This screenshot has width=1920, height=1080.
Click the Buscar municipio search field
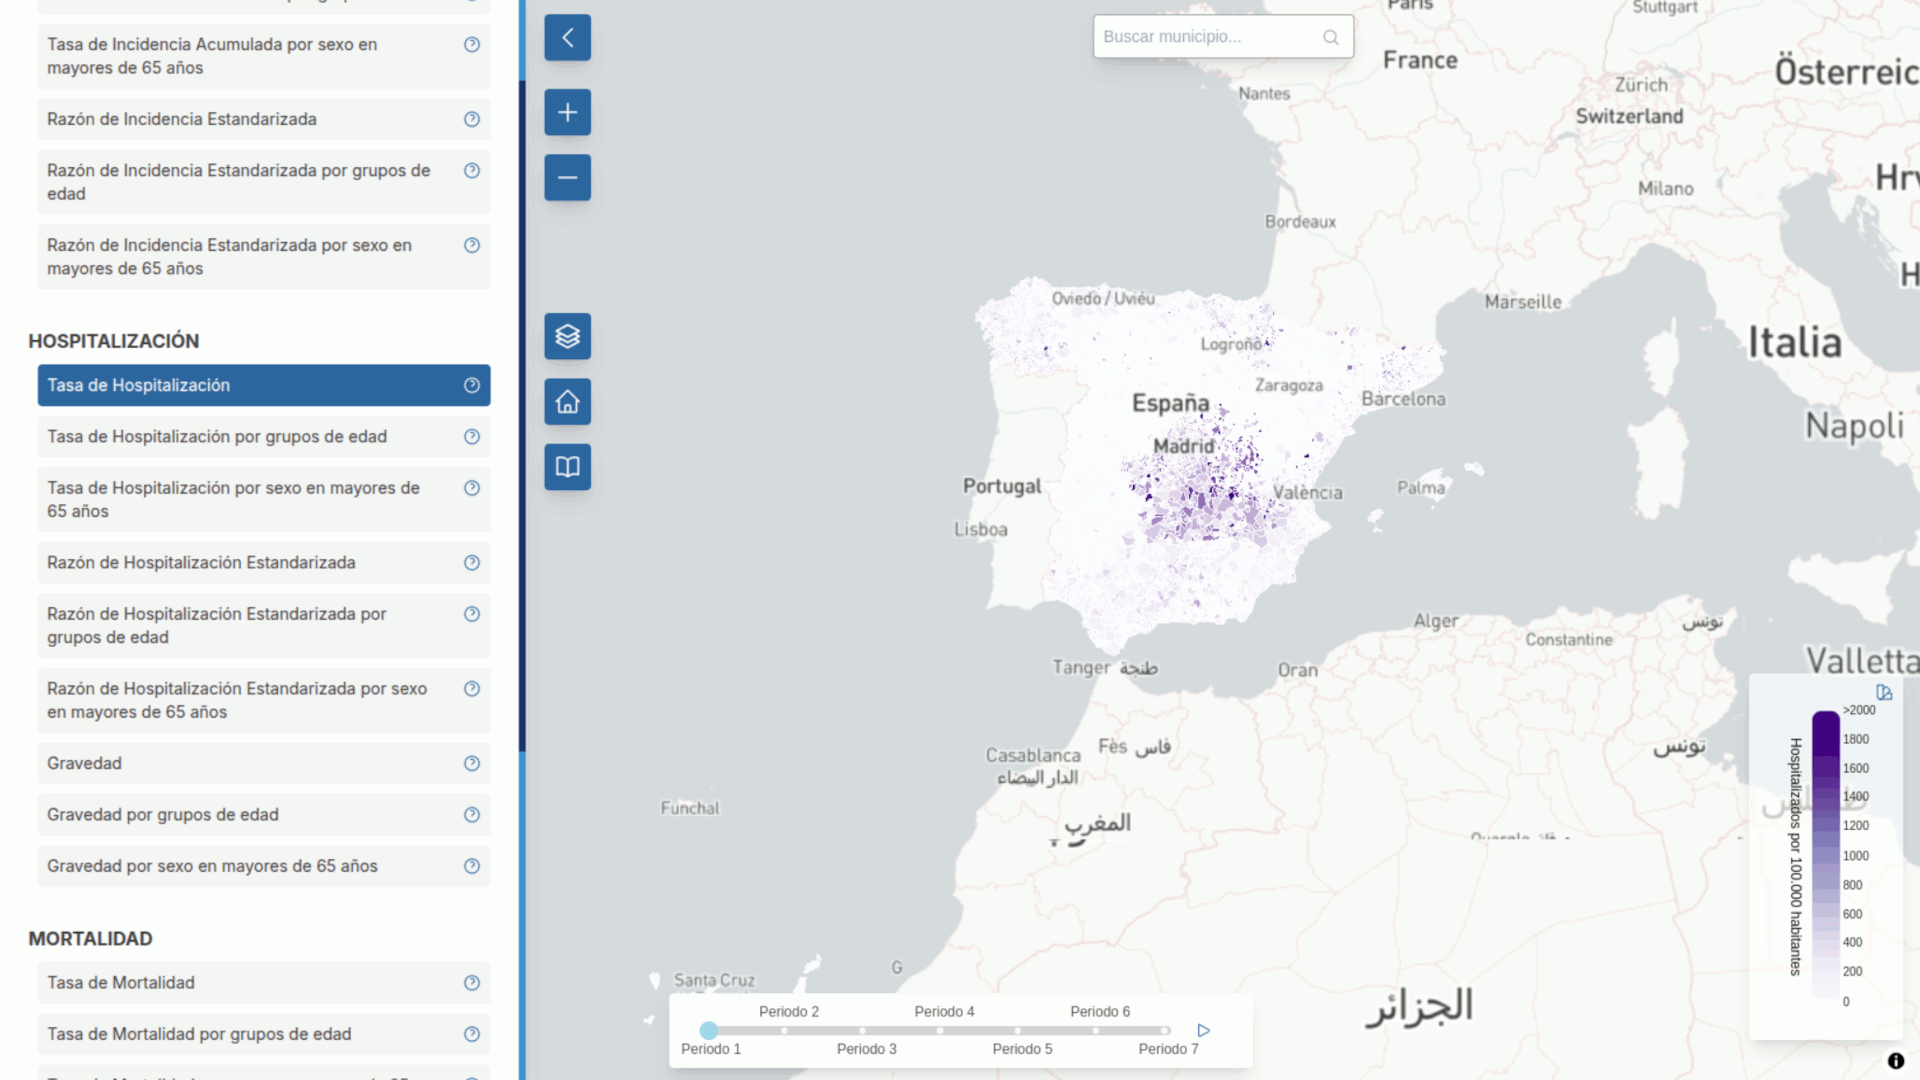(1223, 36)
